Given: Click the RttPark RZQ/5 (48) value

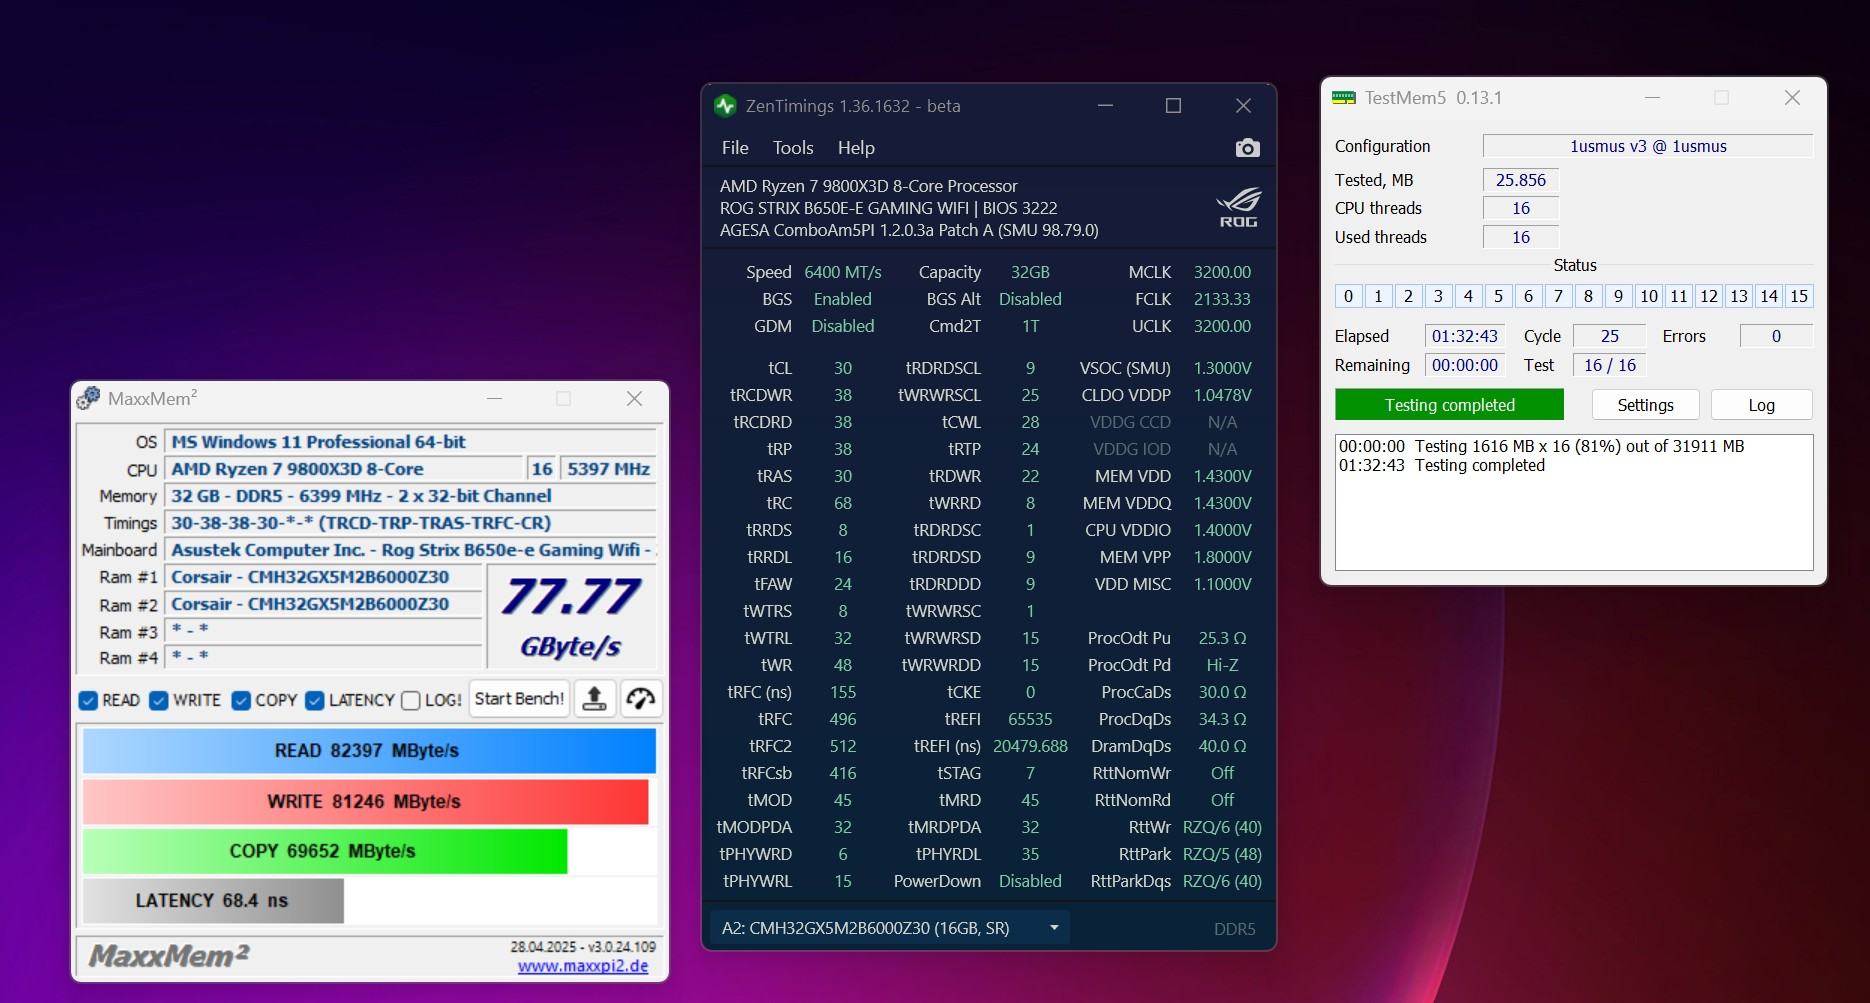Looking at the screenshot, I should [x=1222, y=854].
